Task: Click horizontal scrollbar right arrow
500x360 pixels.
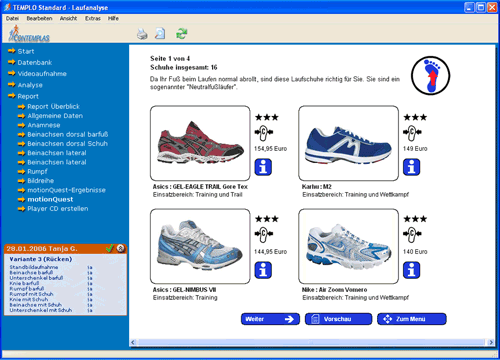Action: point(491,342)
